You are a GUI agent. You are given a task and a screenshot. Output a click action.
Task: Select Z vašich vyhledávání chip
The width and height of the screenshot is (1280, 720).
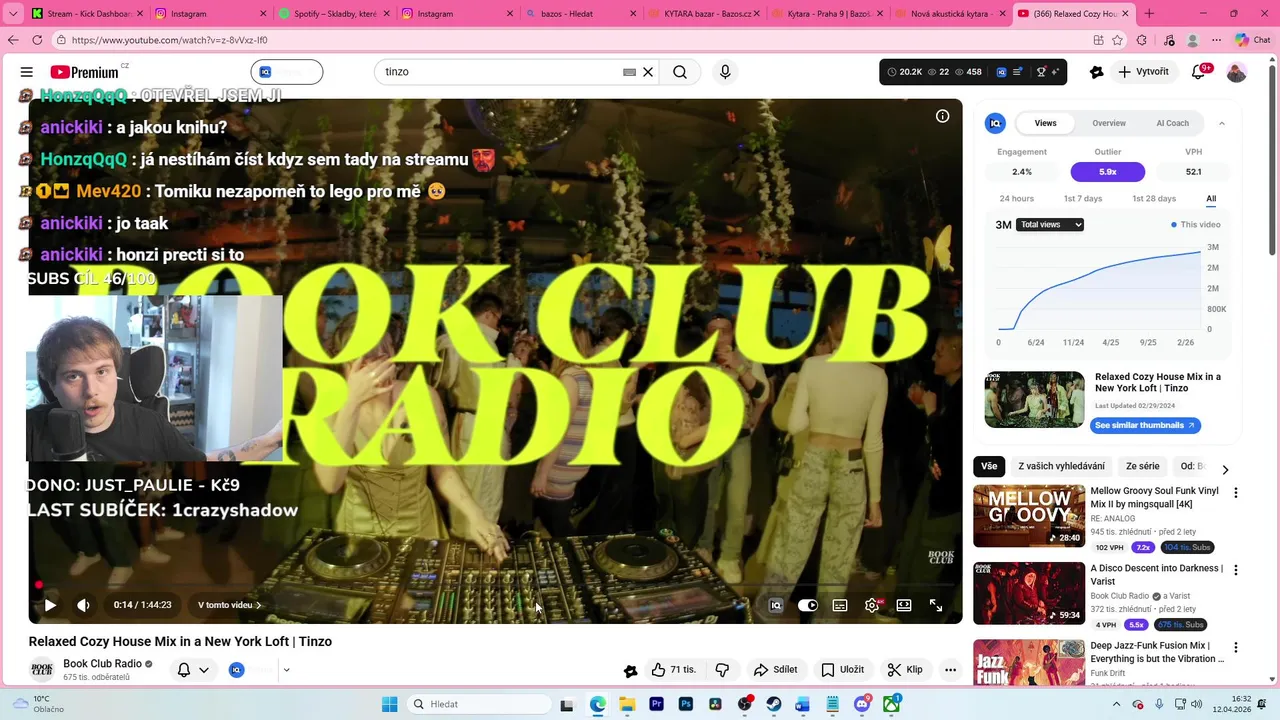point(1061,466)
